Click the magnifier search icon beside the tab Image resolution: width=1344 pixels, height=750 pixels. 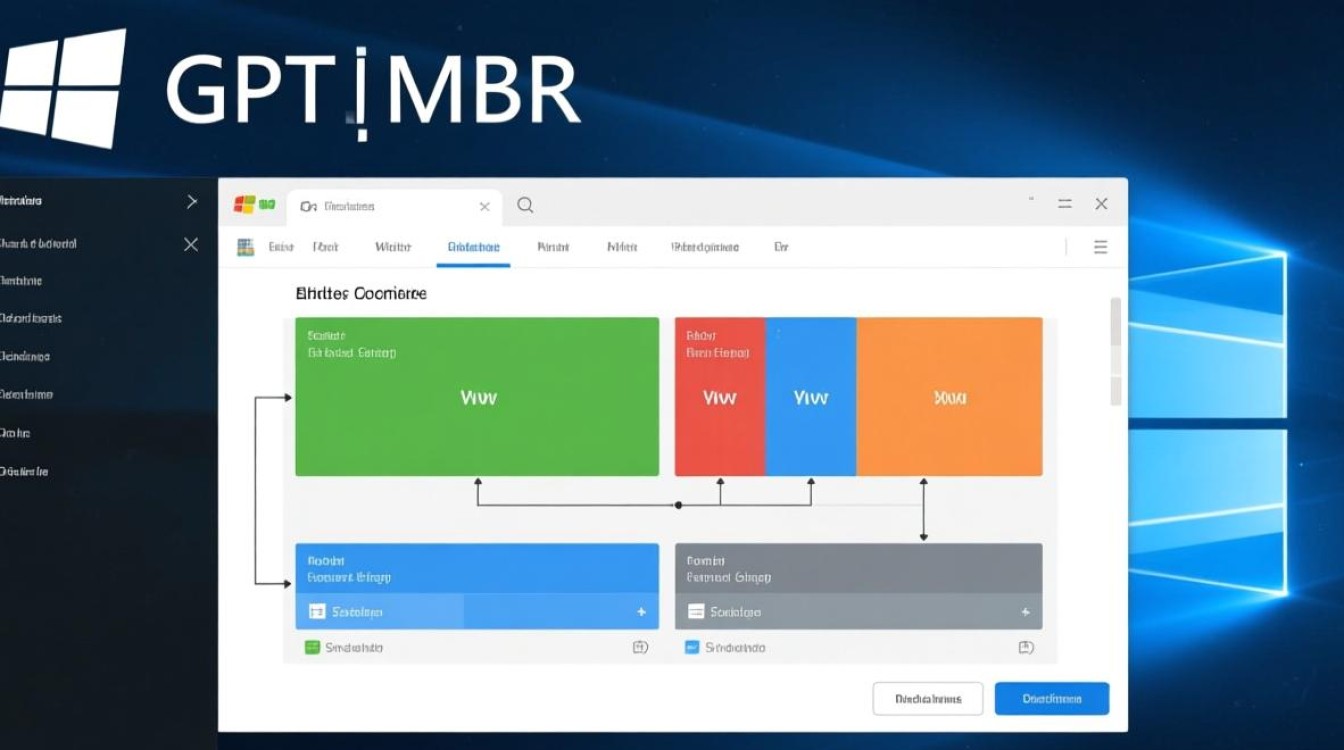click(x=525, y=205)
